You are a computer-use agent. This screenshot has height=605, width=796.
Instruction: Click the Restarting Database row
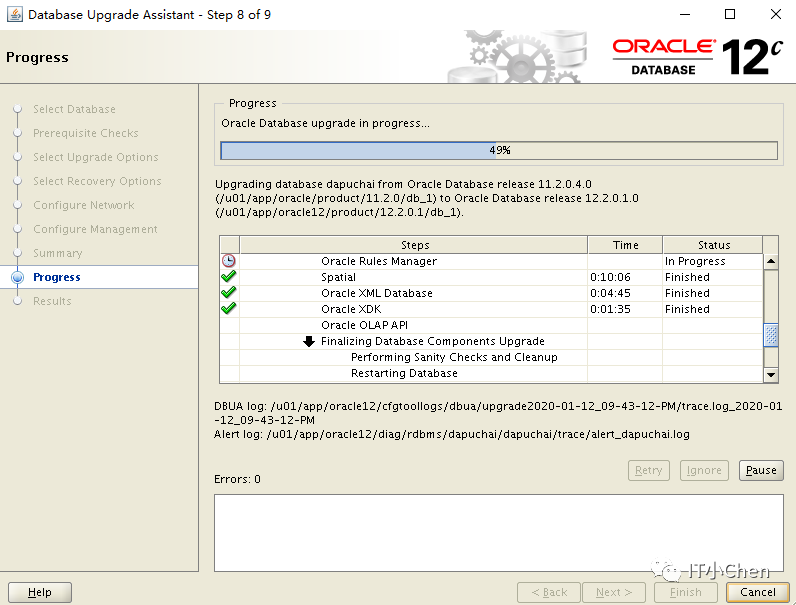(x=404, y=373)
